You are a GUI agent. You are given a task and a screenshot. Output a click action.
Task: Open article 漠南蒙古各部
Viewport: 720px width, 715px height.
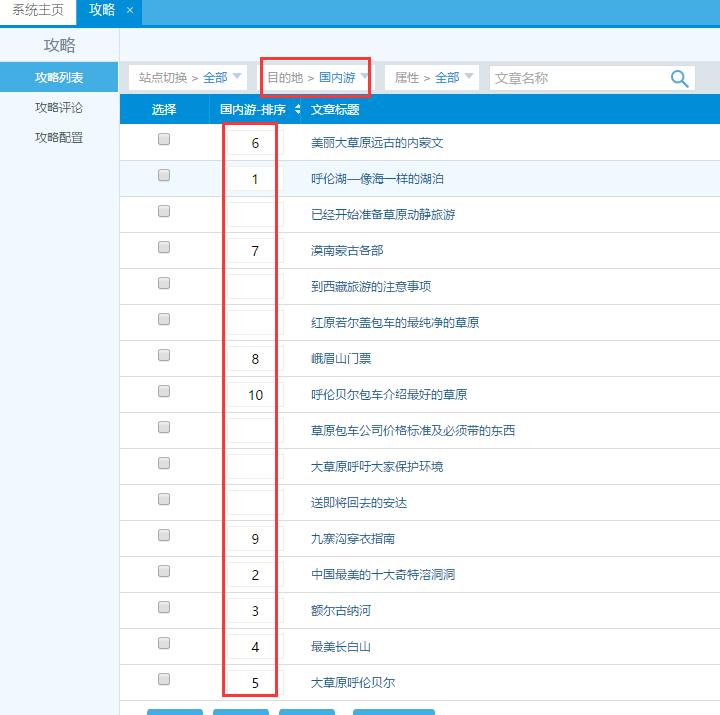(x=347, y=251)
